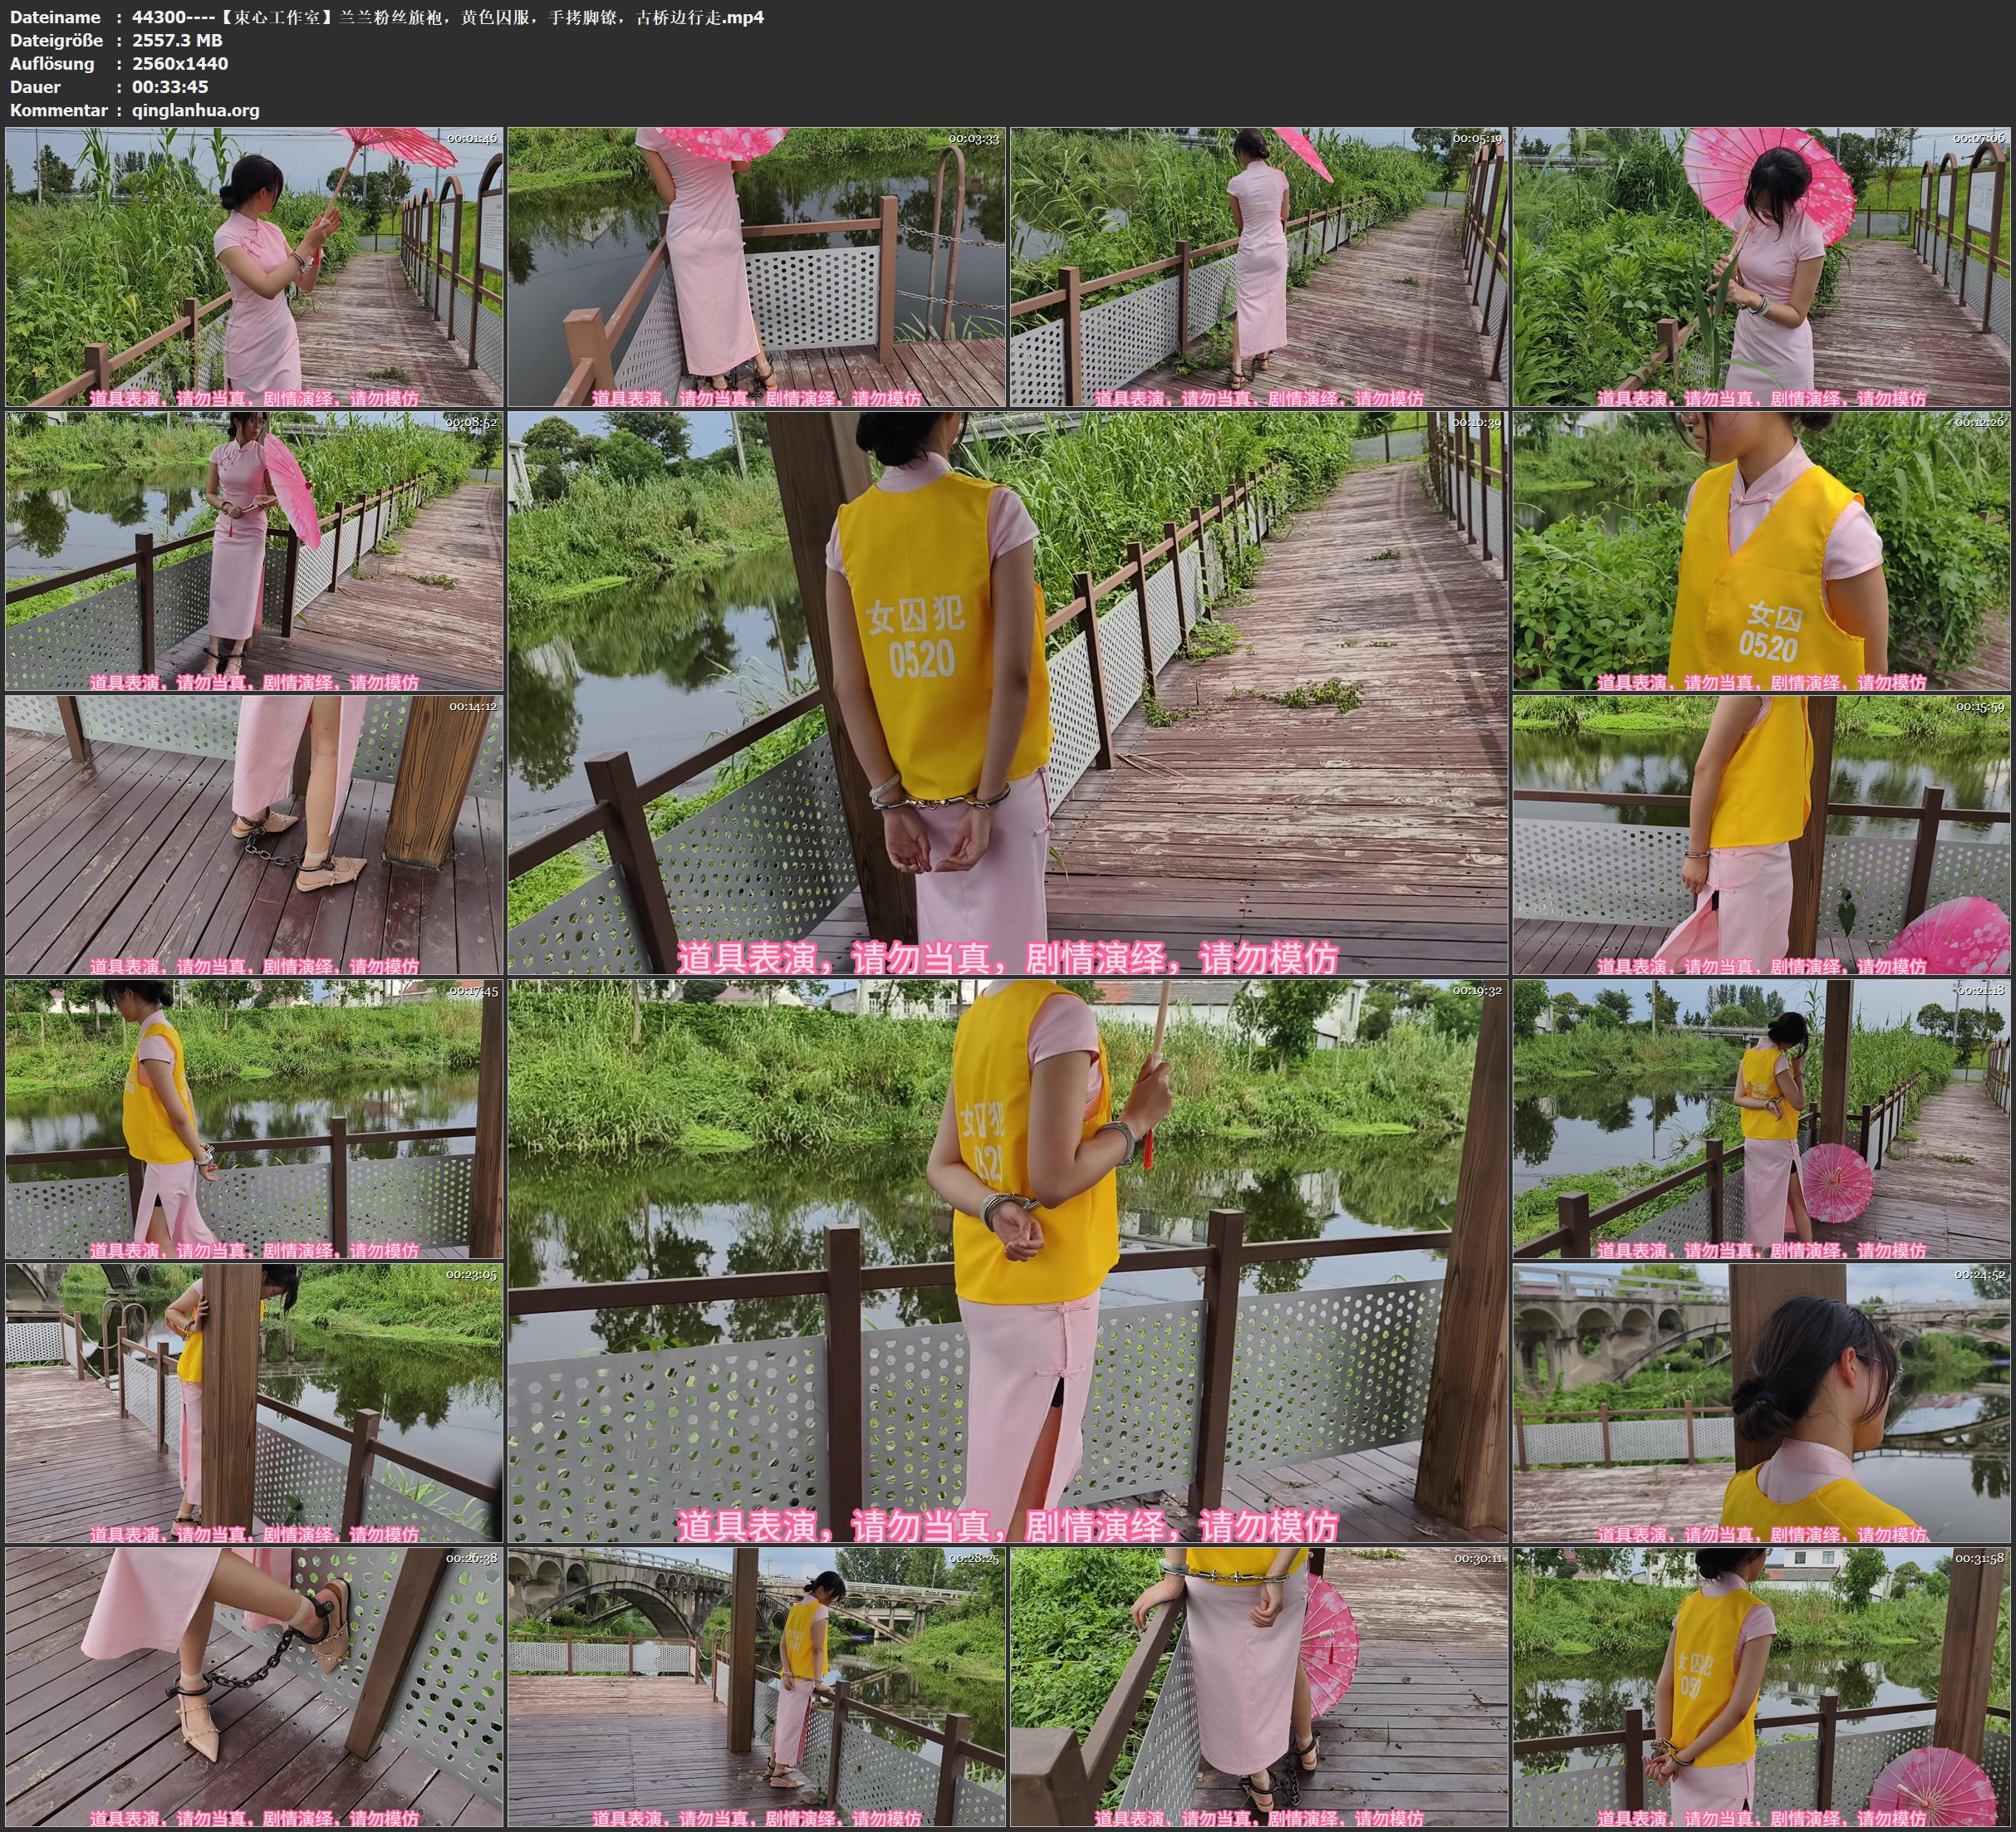Click the thumbnail timestamped 00:23:05

(x=254, y=1403)
